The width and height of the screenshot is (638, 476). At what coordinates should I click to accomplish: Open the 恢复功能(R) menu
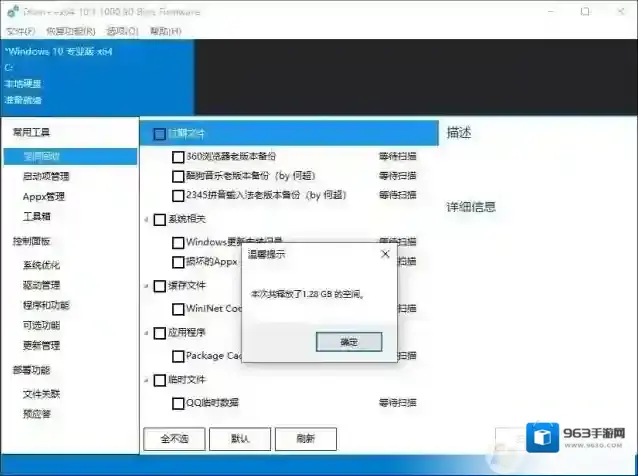(67, 31)
